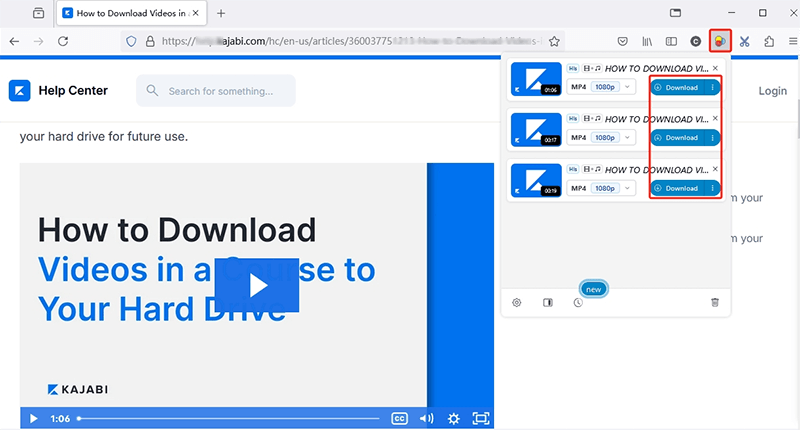Screen dimensions: 800x430
Task: Expand MP4 1080p dropdown for 01:06 video
Action: coord(601,87)
